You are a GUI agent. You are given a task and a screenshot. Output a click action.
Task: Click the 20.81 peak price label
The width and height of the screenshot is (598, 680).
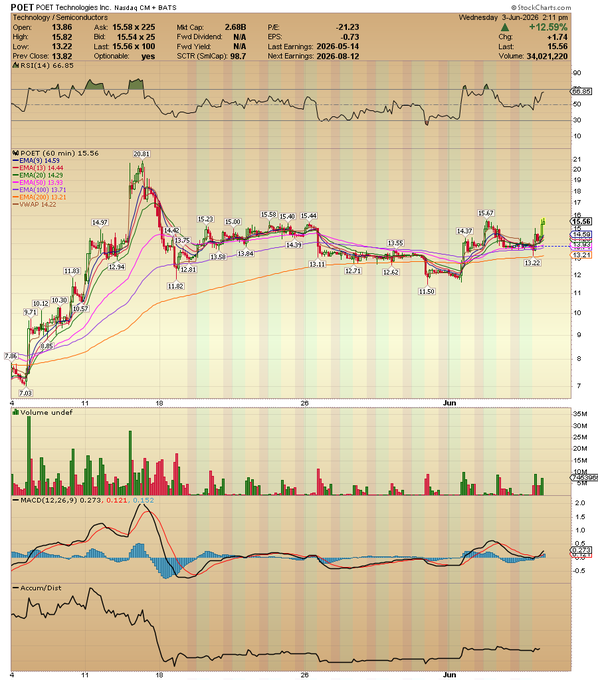point(142,154)
